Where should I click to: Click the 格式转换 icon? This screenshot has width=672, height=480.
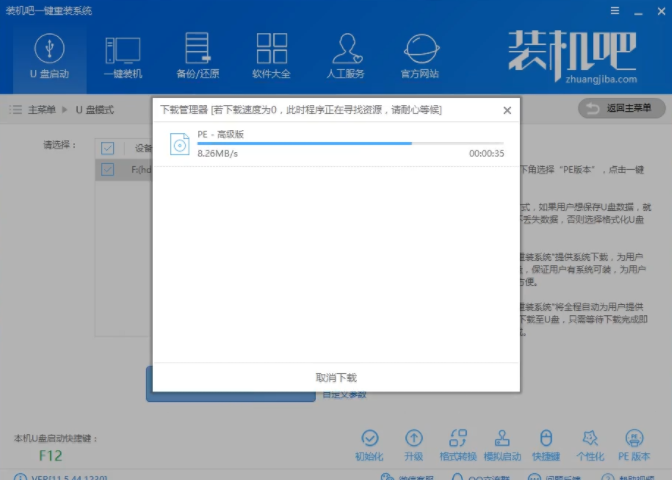coord(458,438)
